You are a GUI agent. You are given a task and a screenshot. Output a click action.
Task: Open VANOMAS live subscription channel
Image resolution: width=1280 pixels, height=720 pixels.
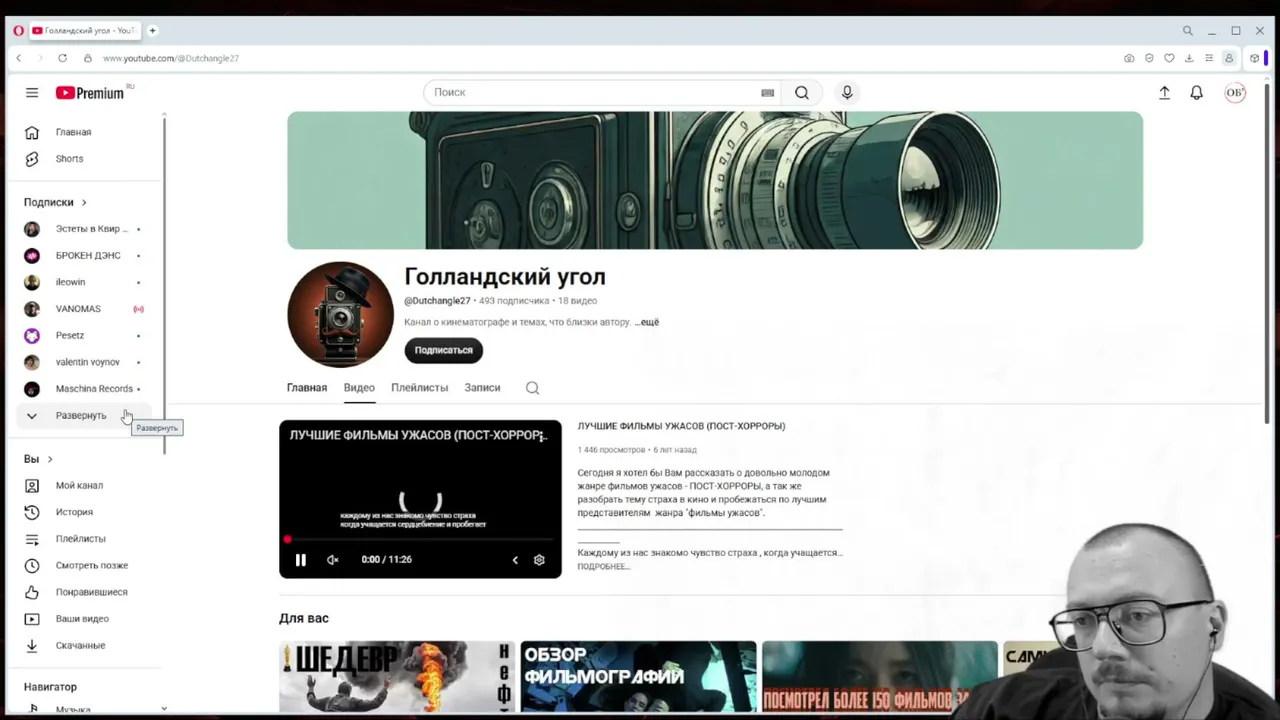point(85,309)
